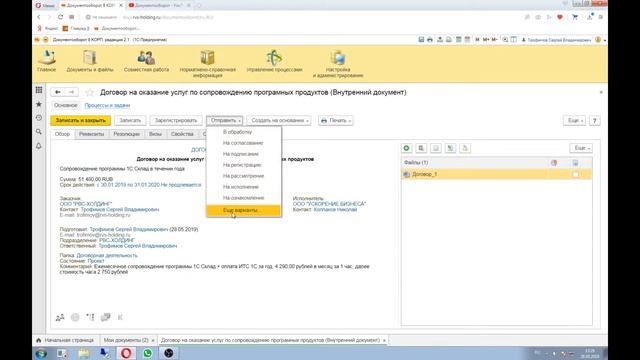
Task: Choose На исполнение menu item
Action: pos(244,187)
